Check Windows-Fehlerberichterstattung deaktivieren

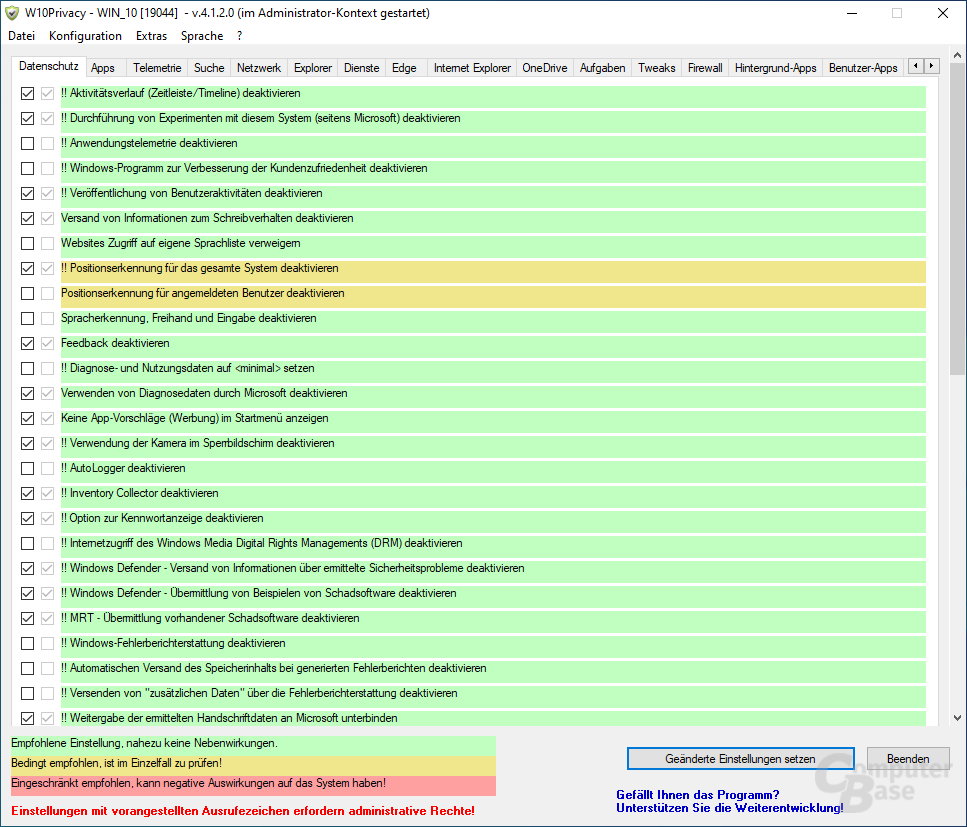[27, 643]
